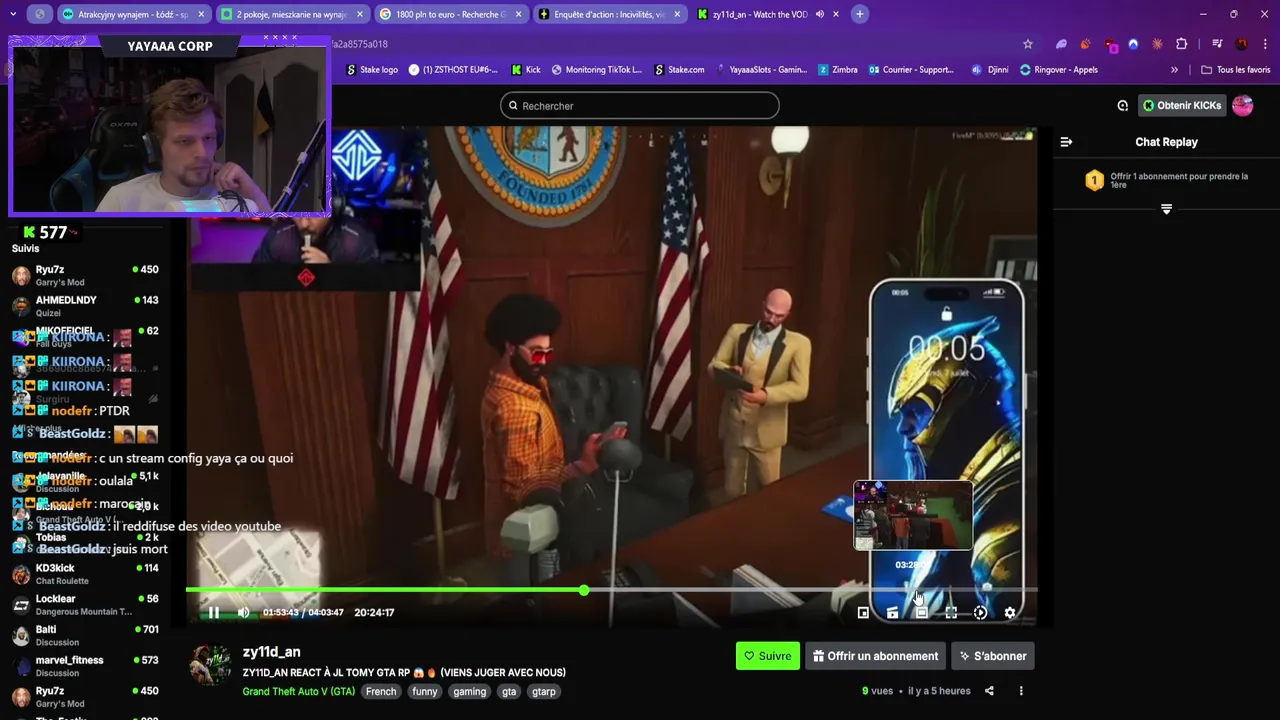The image size is (1280, 720).
Task: Open Balti Discussion channel
Action: (85, 636)
